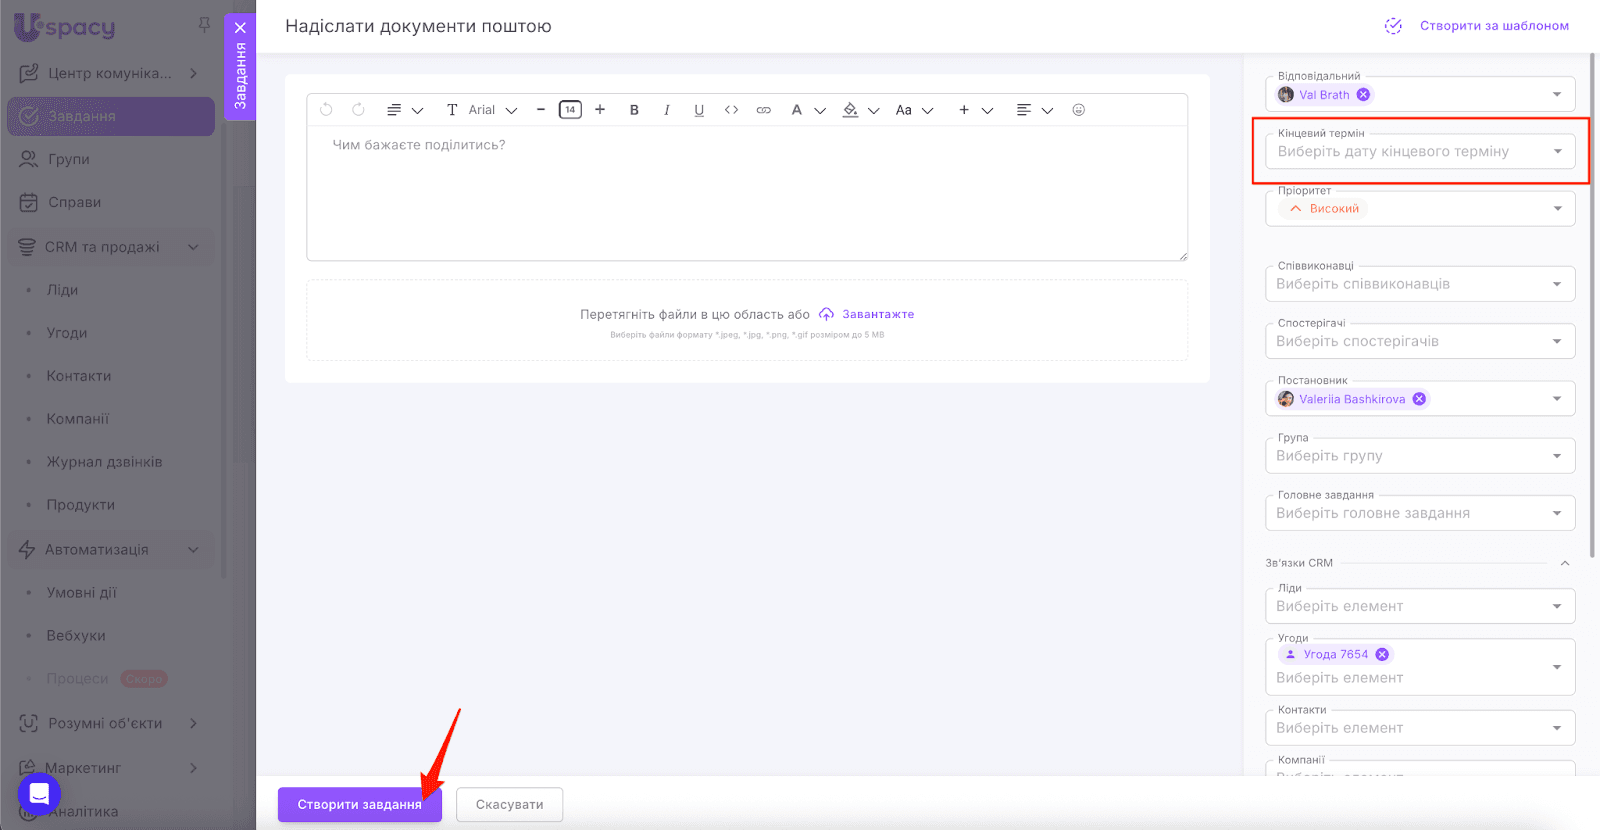
Task: Open the chat support bubble icon
Action: (39, 794)
